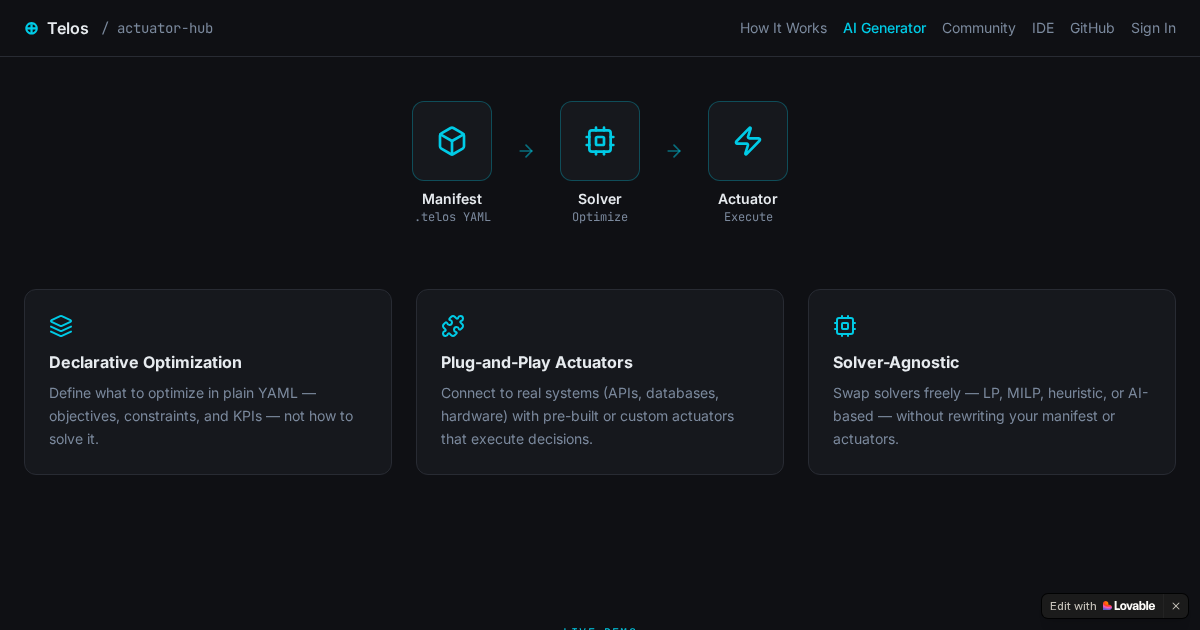Click the Lovable logo in Edit badge
This screenshot has height=630, width=1200.
coord(1129,606)
